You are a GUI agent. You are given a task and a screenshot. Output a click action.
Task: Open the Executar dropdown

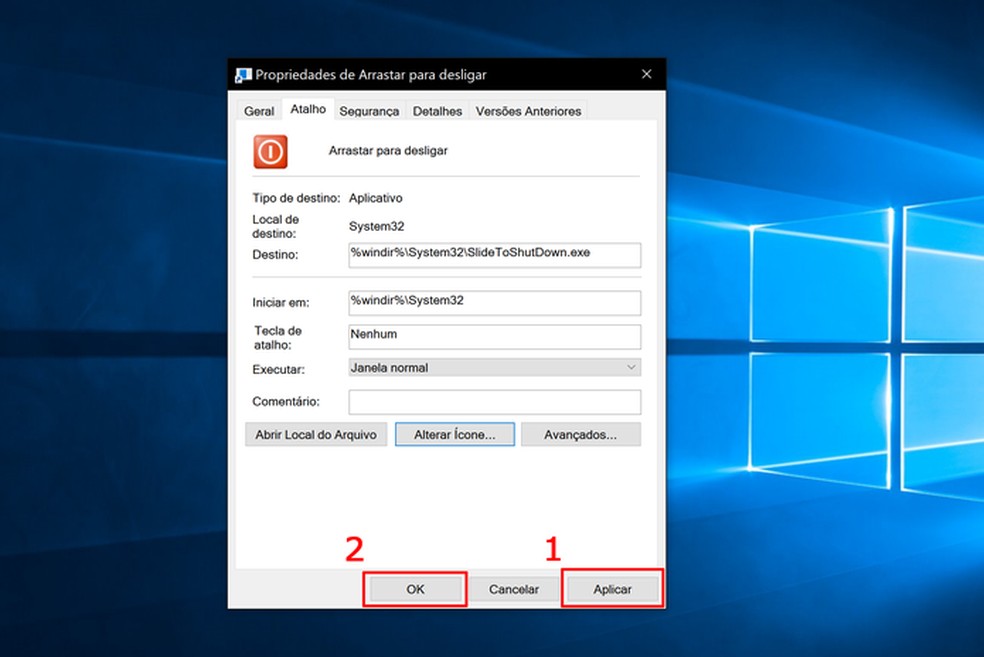(x=630, y=367)
